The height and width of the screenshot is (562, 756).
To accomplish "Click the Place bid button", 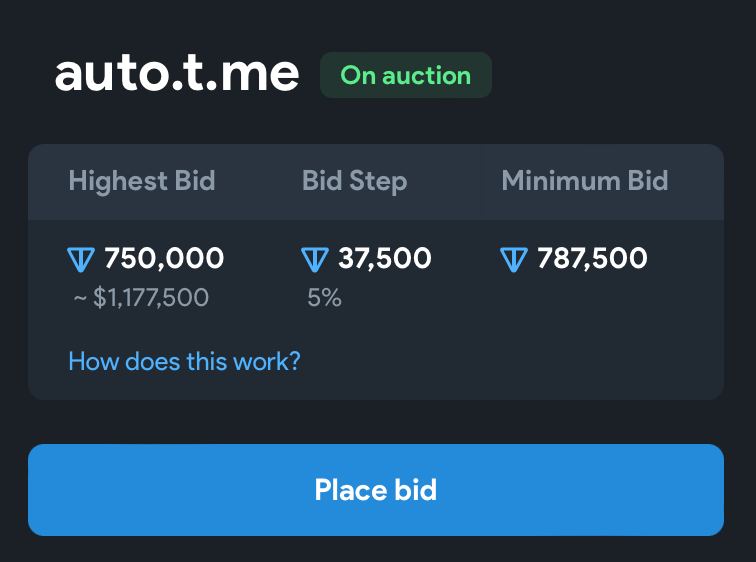I will [376, 490].
